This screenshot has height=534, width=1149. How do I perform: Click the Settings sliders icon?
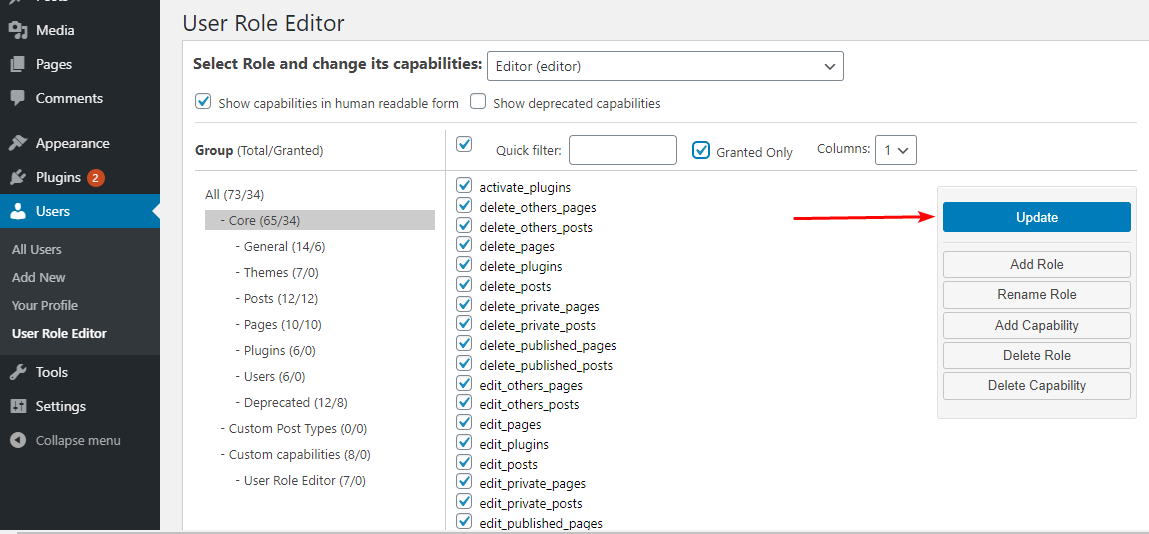pyautogui.click(x=18, y=406)
